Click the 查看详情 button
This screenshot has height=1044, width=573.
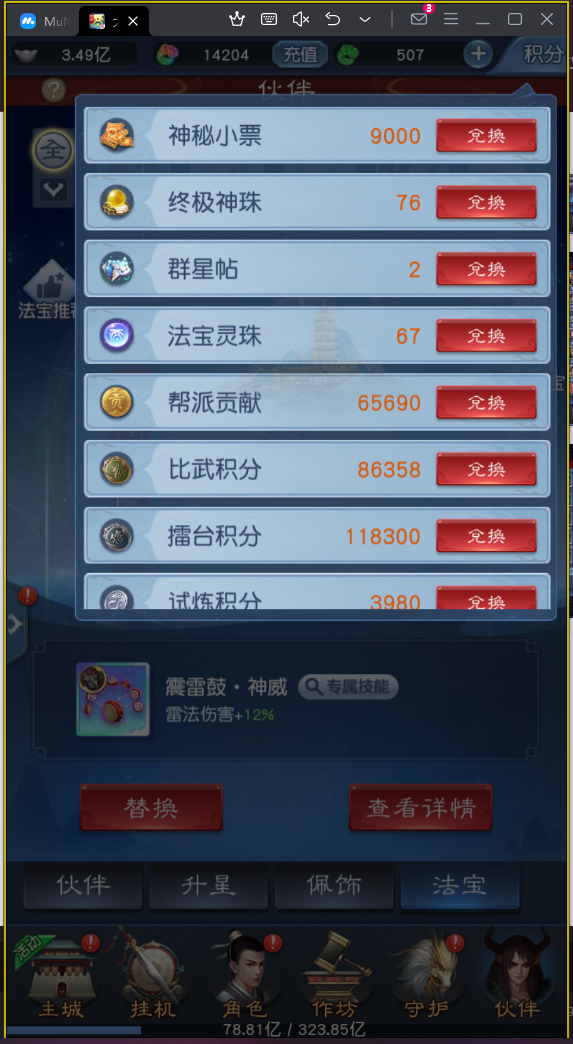tap(421, 808)
